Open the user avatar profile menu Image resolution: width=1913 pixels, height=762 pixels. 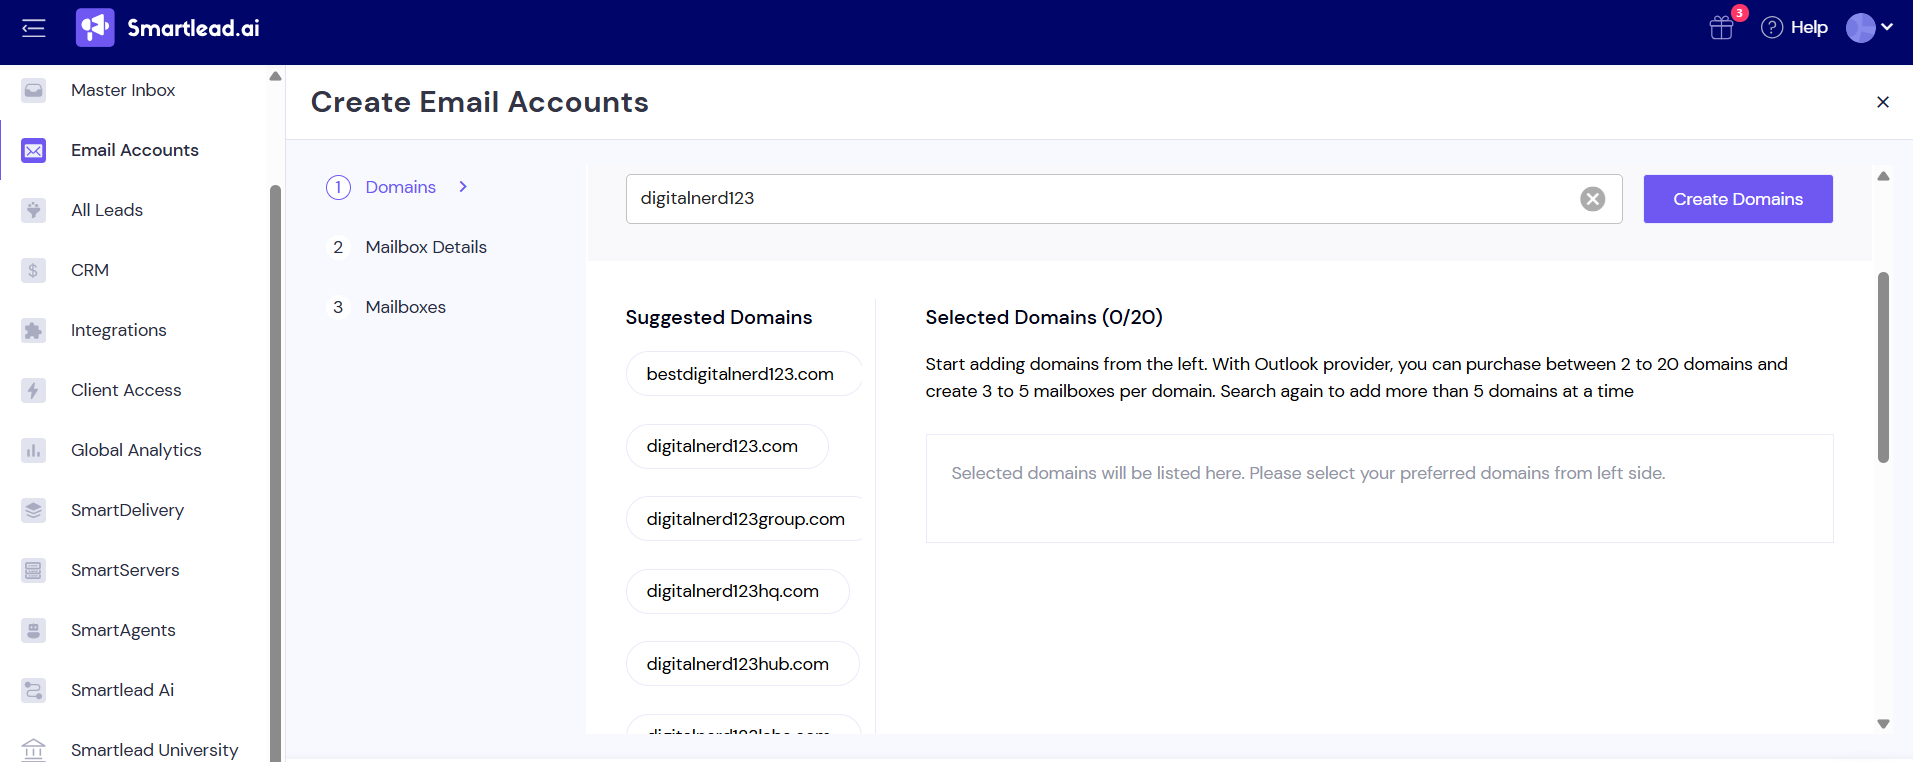[x=1869, y=27]
